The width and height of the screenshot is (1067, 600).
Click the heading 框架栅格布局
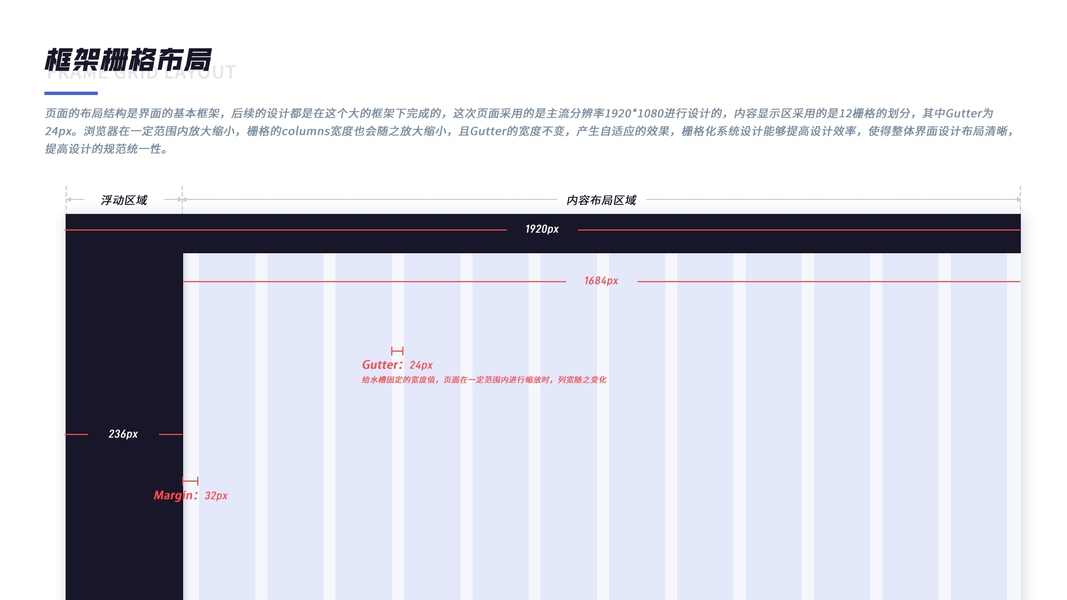tap(128, 60)
